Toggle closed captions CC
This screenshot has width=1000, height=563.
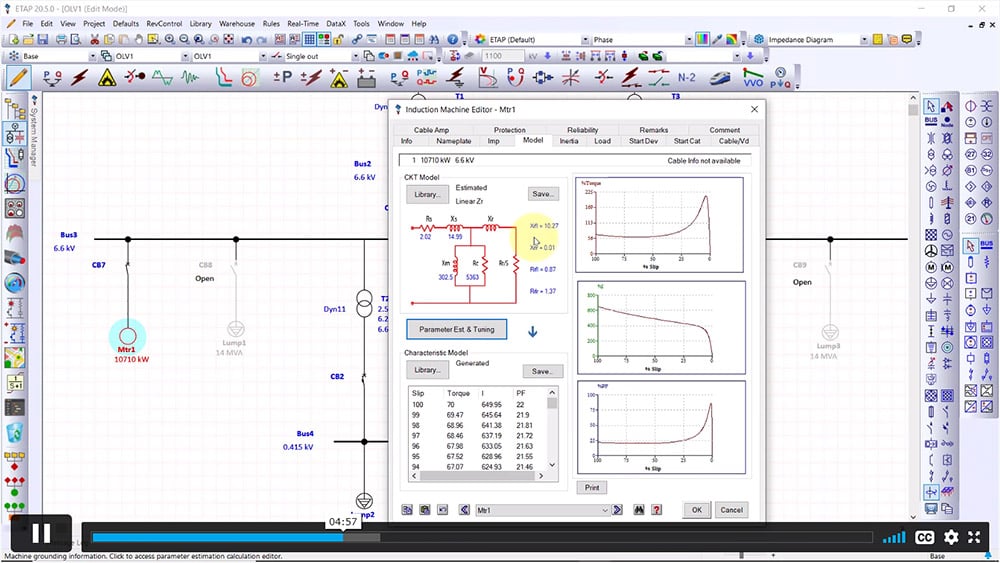[x=925, y=537]
